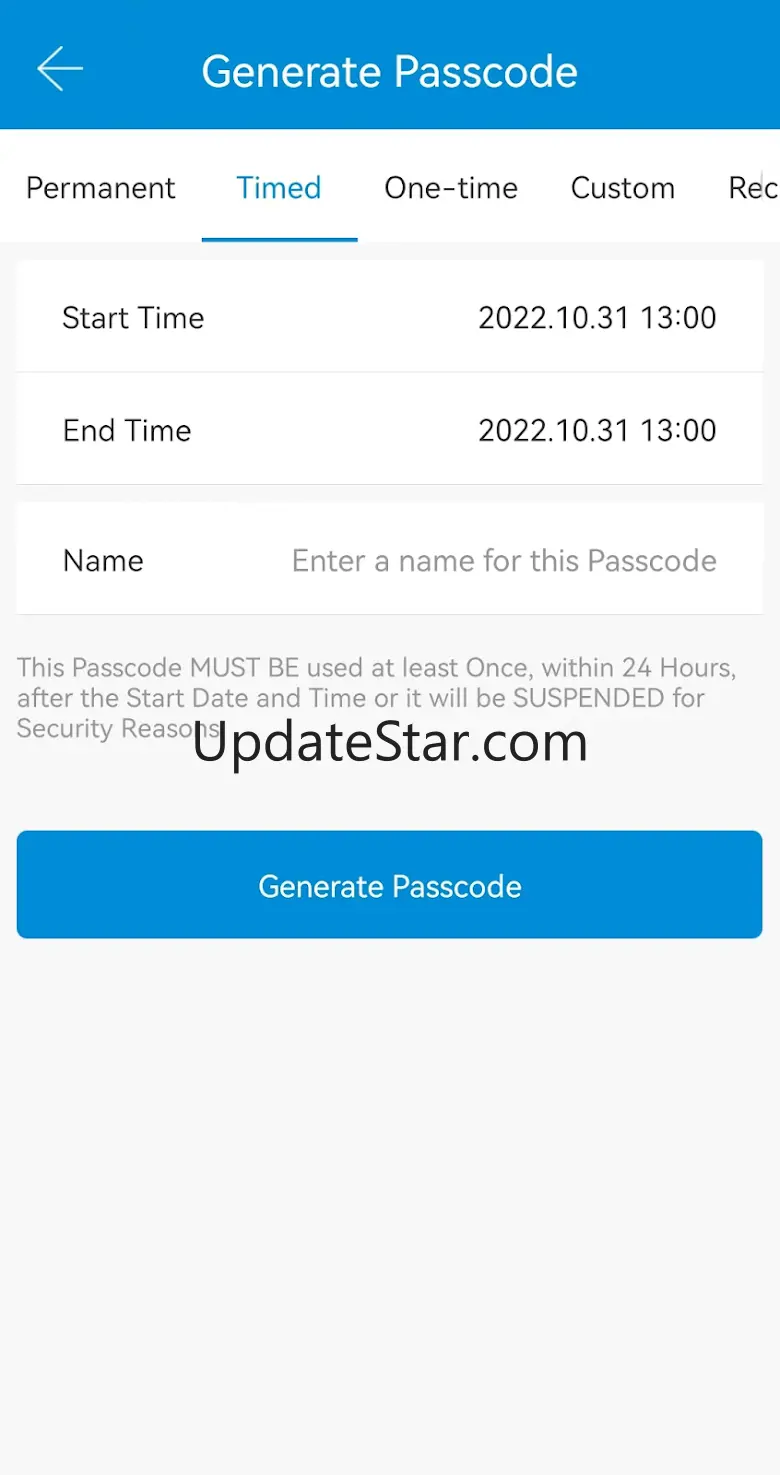This screenshot has width=780, height=1475.
Task: Click the 24 Hours security notice text
Action: (377, 697)
